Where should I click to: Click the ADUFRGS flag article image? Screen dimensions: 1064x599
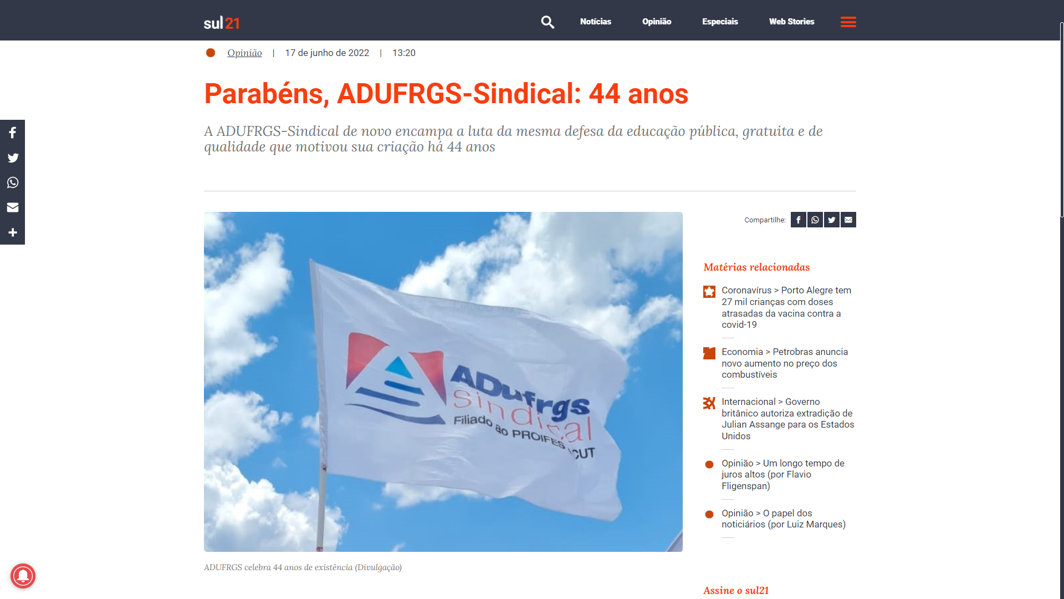point(443,381)
